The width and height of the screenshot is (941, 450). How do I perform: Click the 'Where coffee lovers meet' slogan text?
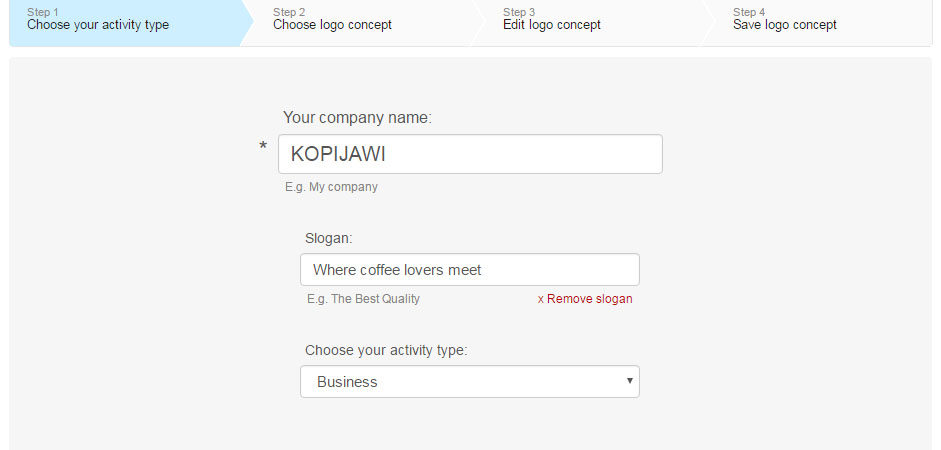[397, 270]
